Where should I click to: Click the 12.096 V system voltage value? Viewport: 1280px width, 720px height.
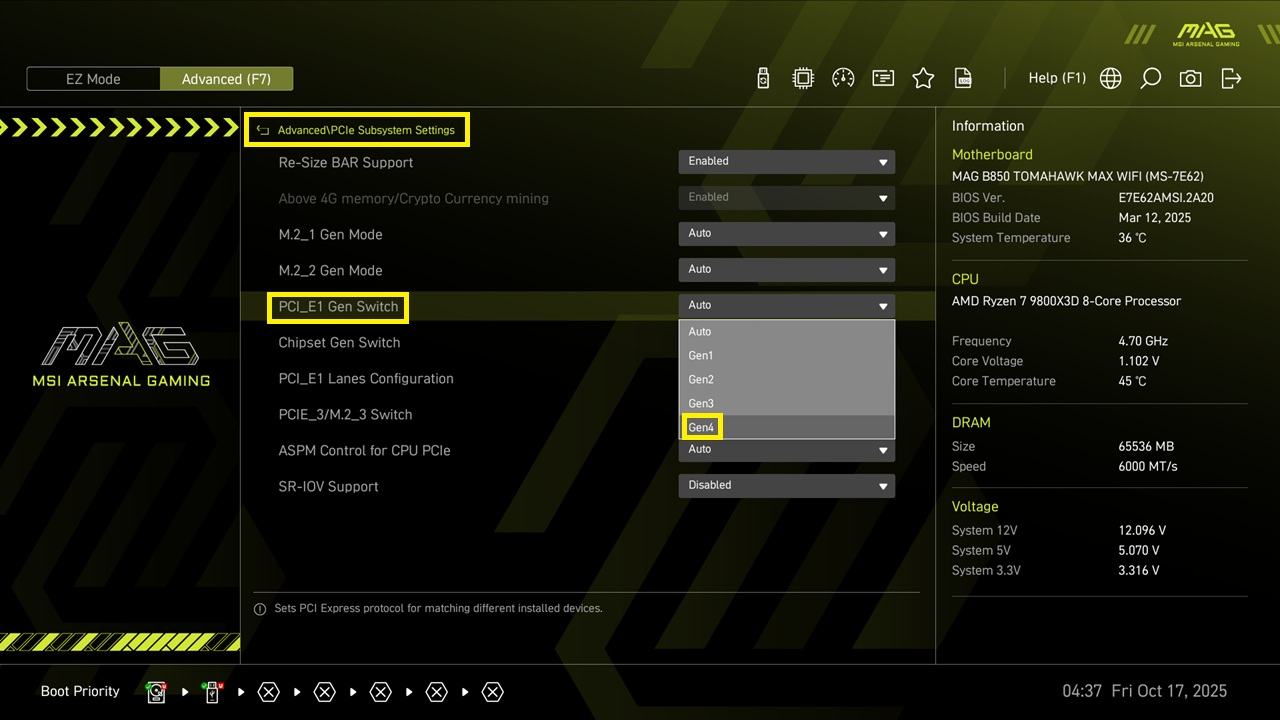(1142, 530)
